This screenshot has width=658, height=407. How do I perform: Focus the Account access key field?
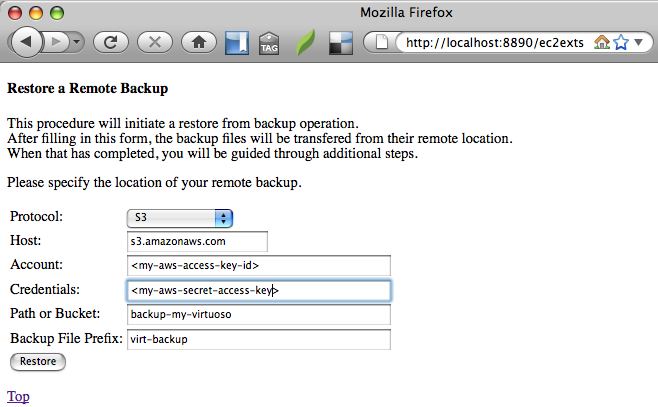tap(258, 266)
